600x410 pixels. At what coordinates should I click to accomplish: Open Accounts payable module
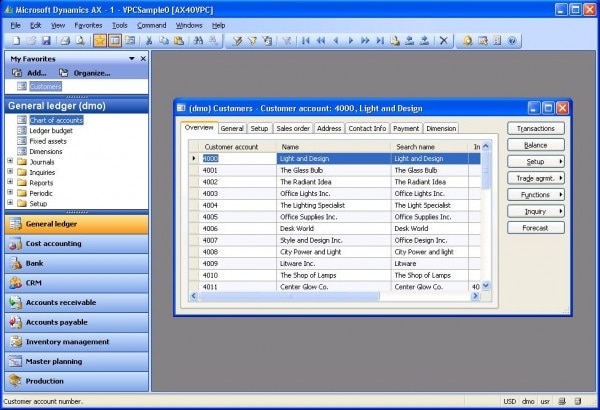pos(77,322)
